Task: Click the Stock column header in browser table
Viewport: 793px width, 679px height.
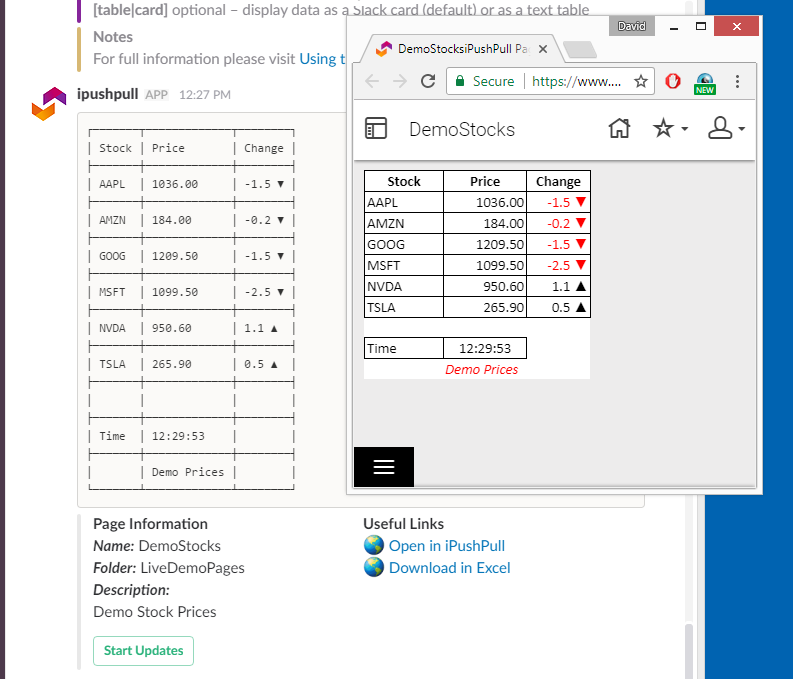Action: tap(404, 182)
